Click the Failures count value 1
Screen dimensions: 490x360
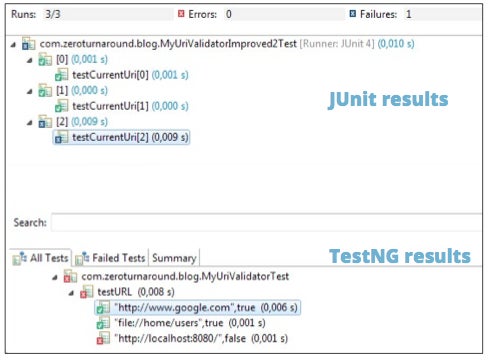click(x=408, y=14)
